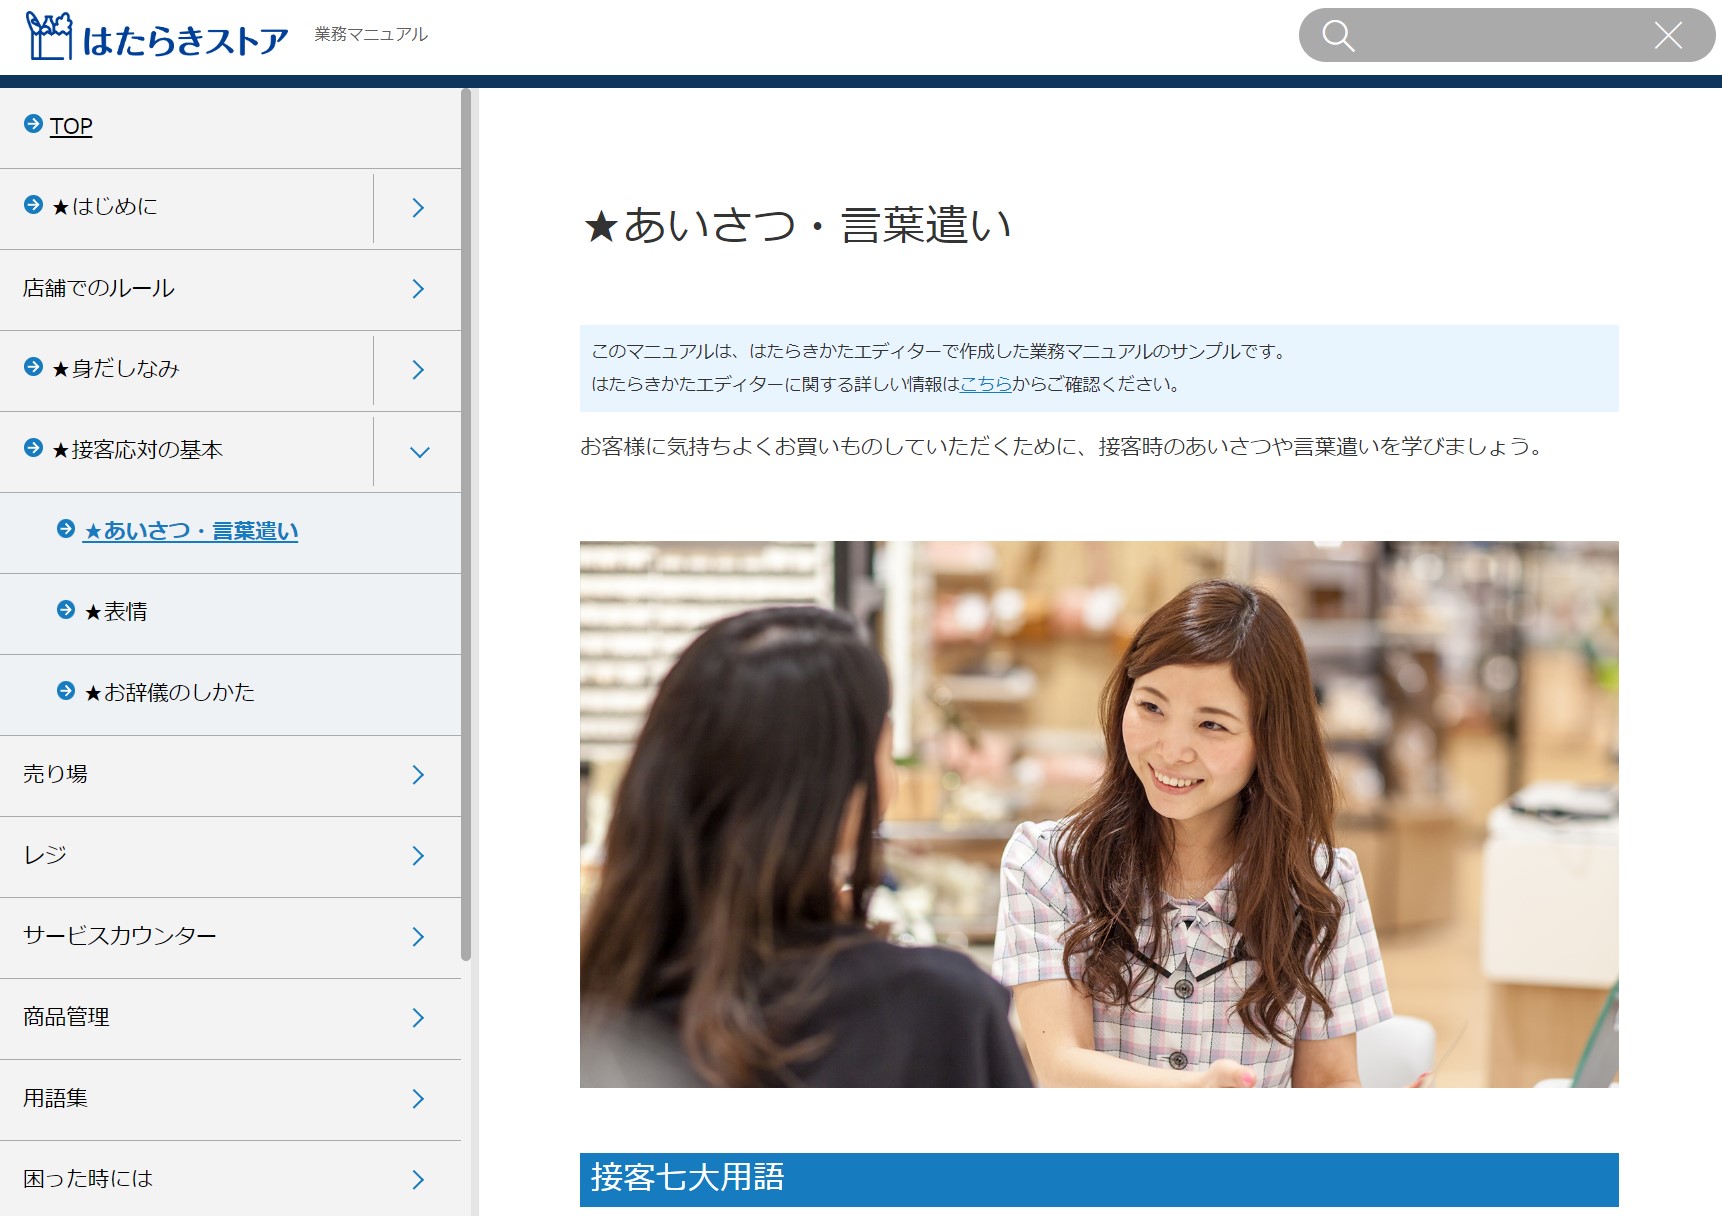This screenshot has height=1216, width=1722.
Task: Collapse the ★接客応対の基本 section chevron
Action: 419,452
